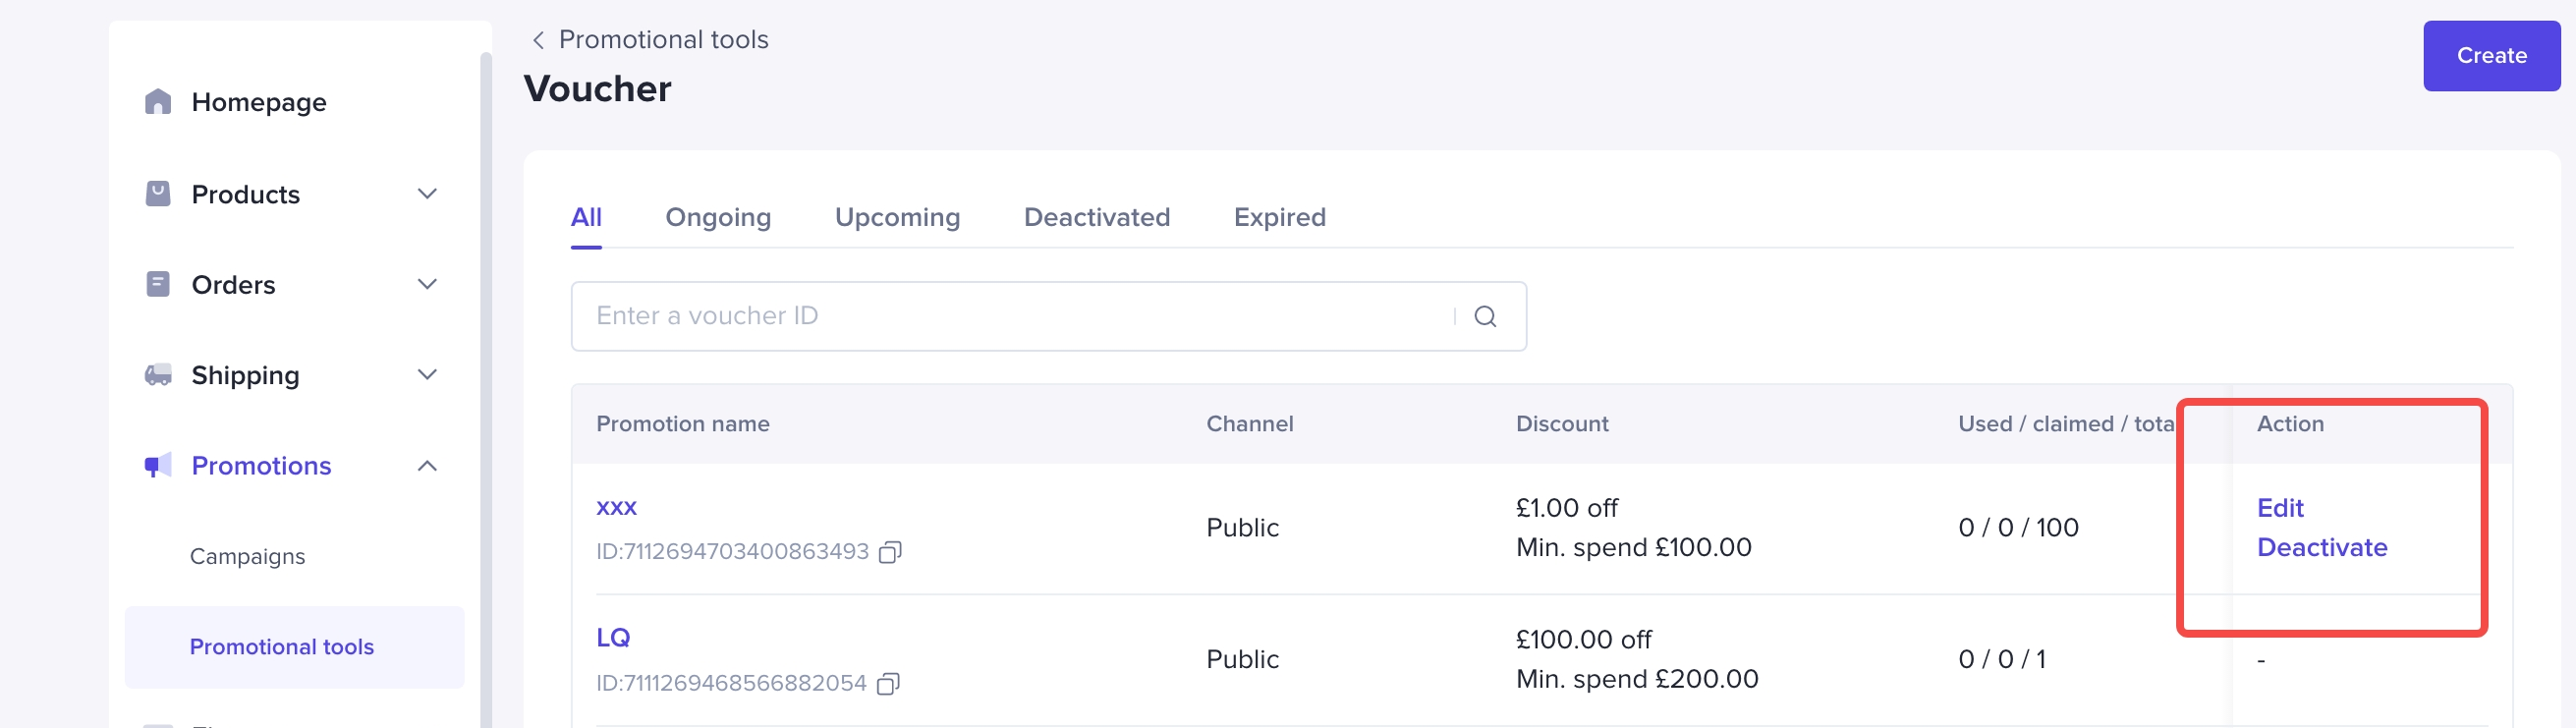
Task: Focus the voucher ID search field
Action: 1010,316
